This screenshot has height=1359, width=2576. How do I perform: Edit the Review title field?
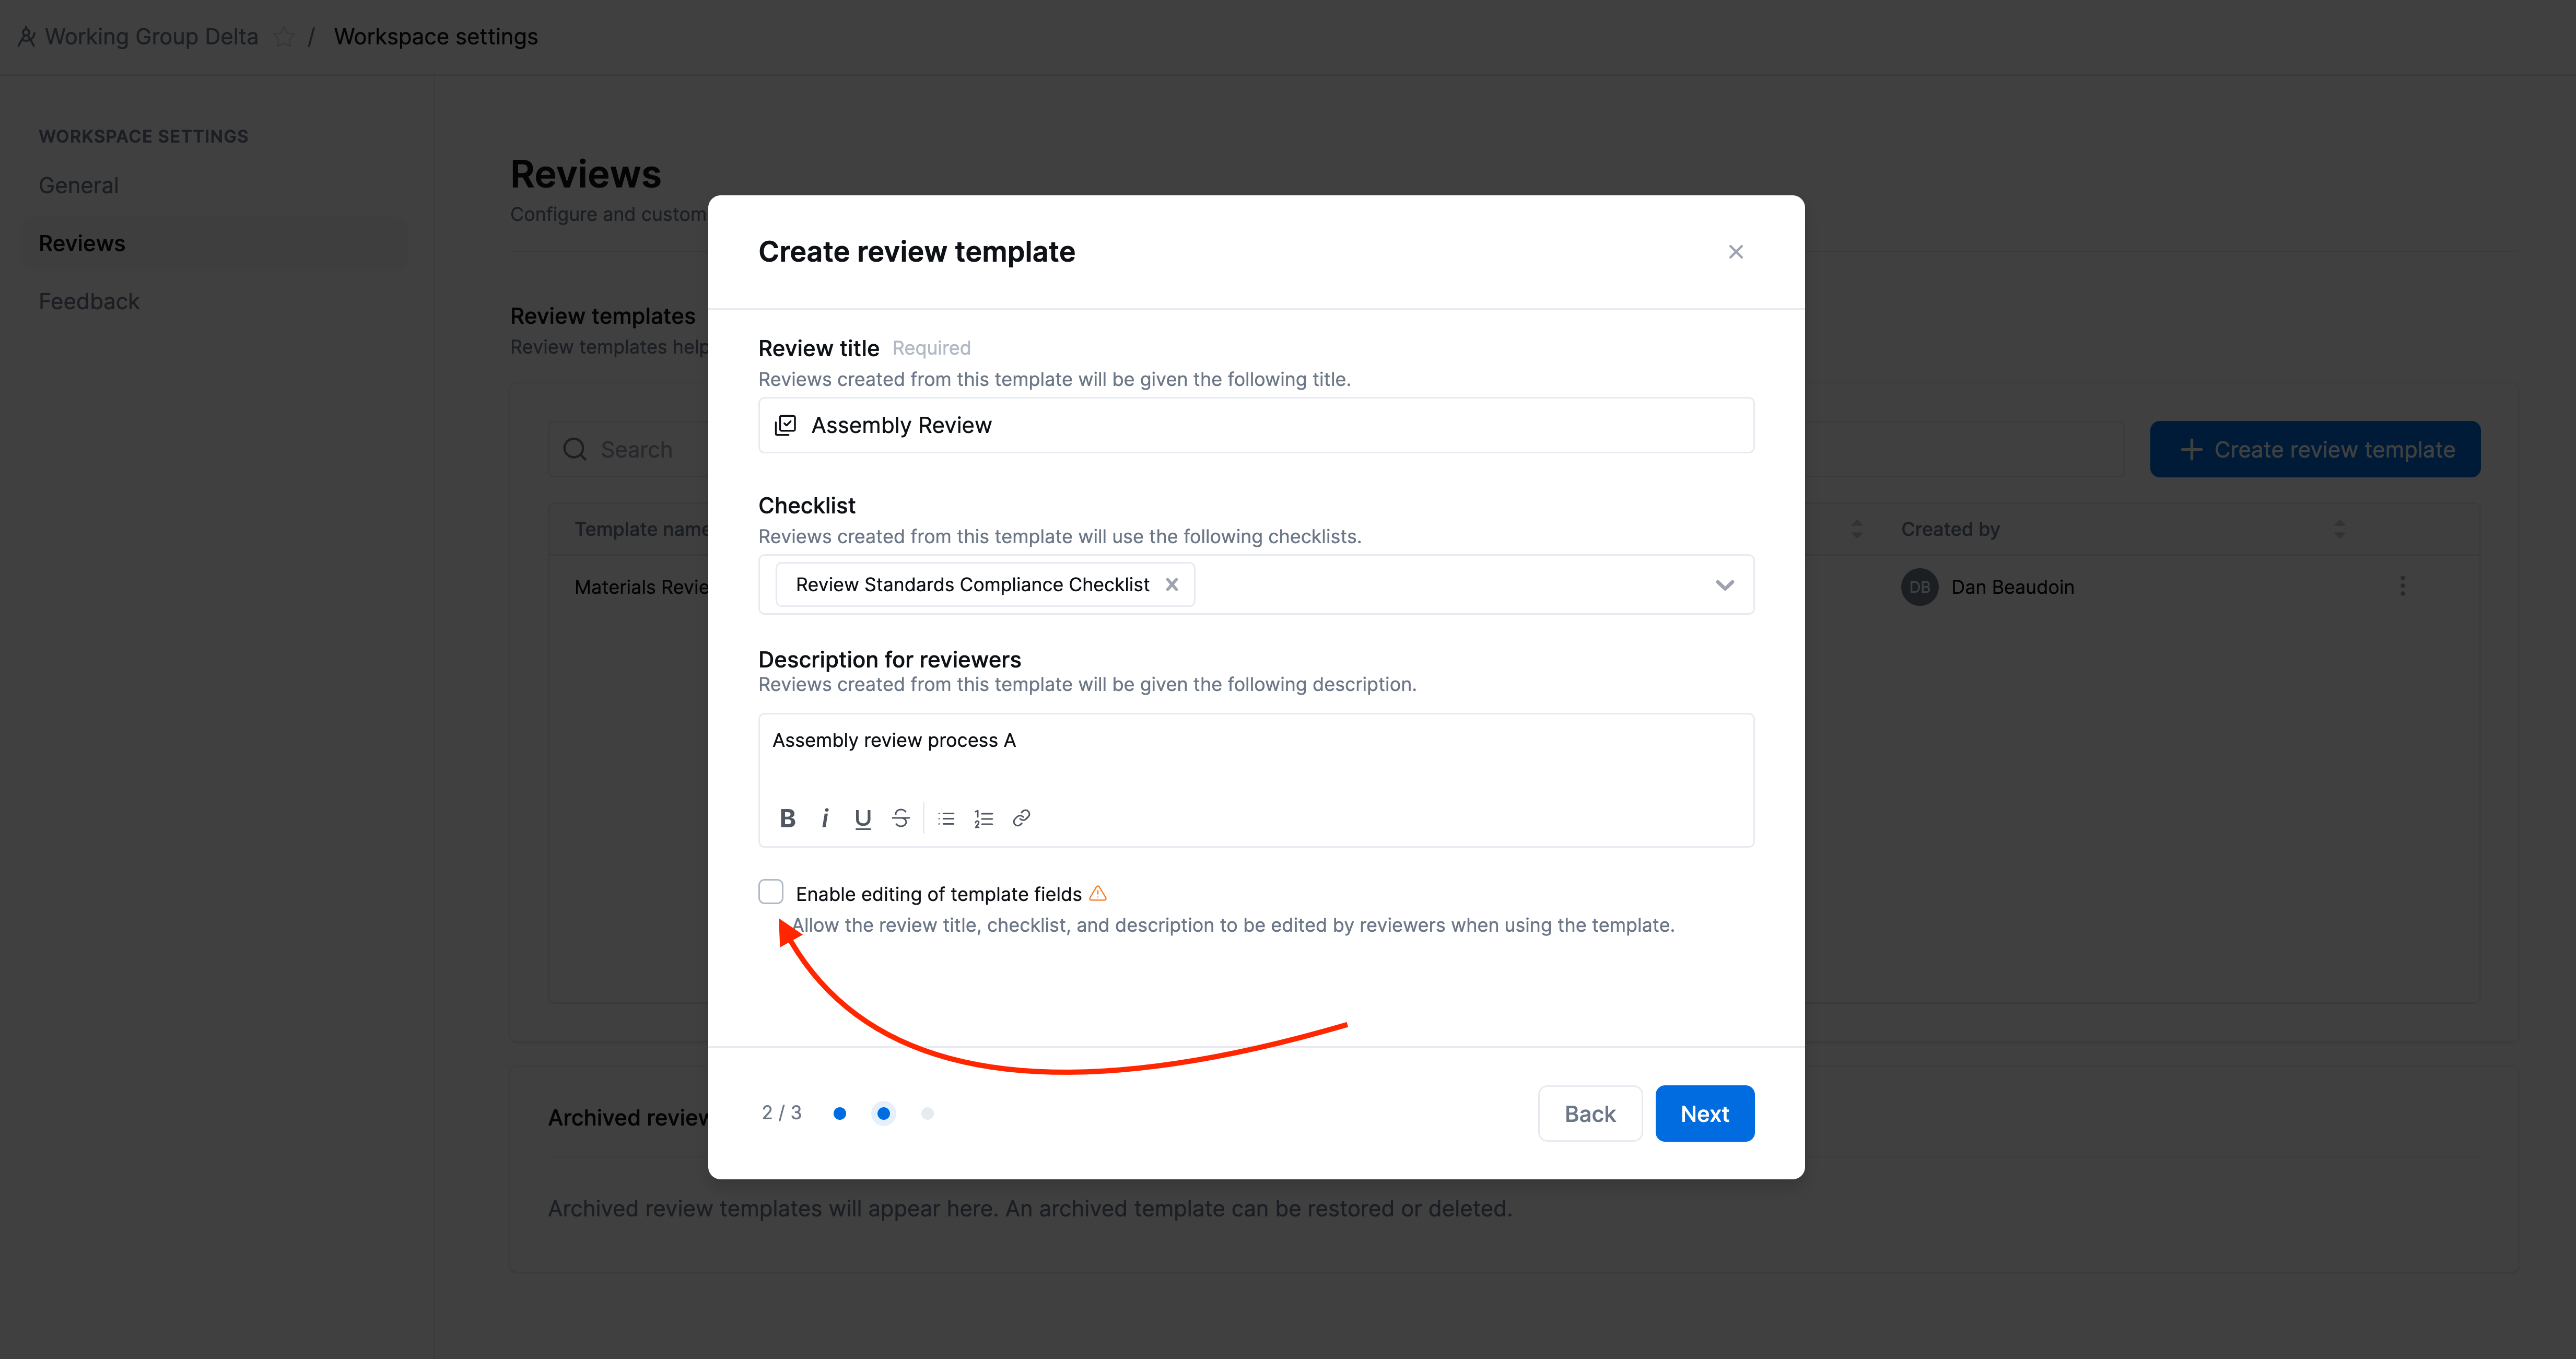click(1256, 425)
